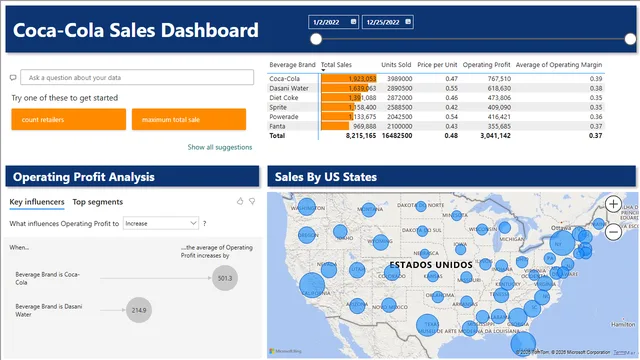Switch to the Key influencers tab

(37, 202)
